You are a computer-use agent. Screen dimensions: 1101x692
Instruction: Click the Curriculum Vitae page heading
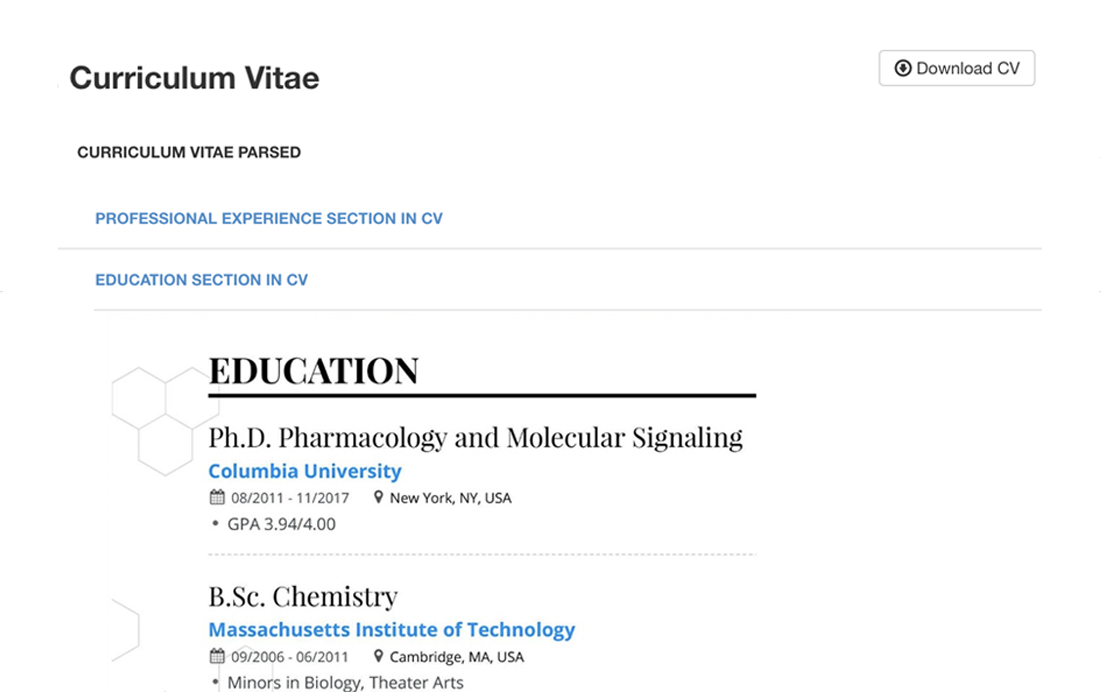point(194,78)
